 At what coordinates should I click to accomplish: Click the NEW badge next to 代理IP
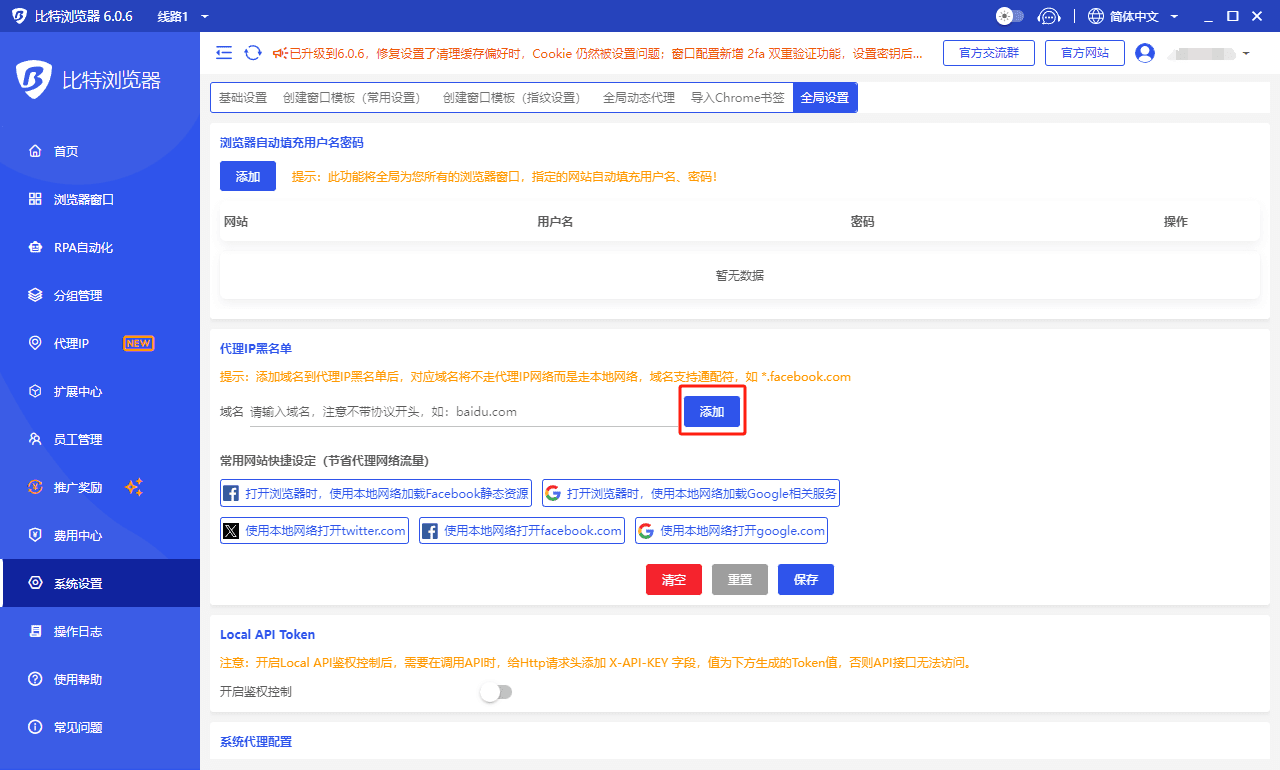point(138,343)
